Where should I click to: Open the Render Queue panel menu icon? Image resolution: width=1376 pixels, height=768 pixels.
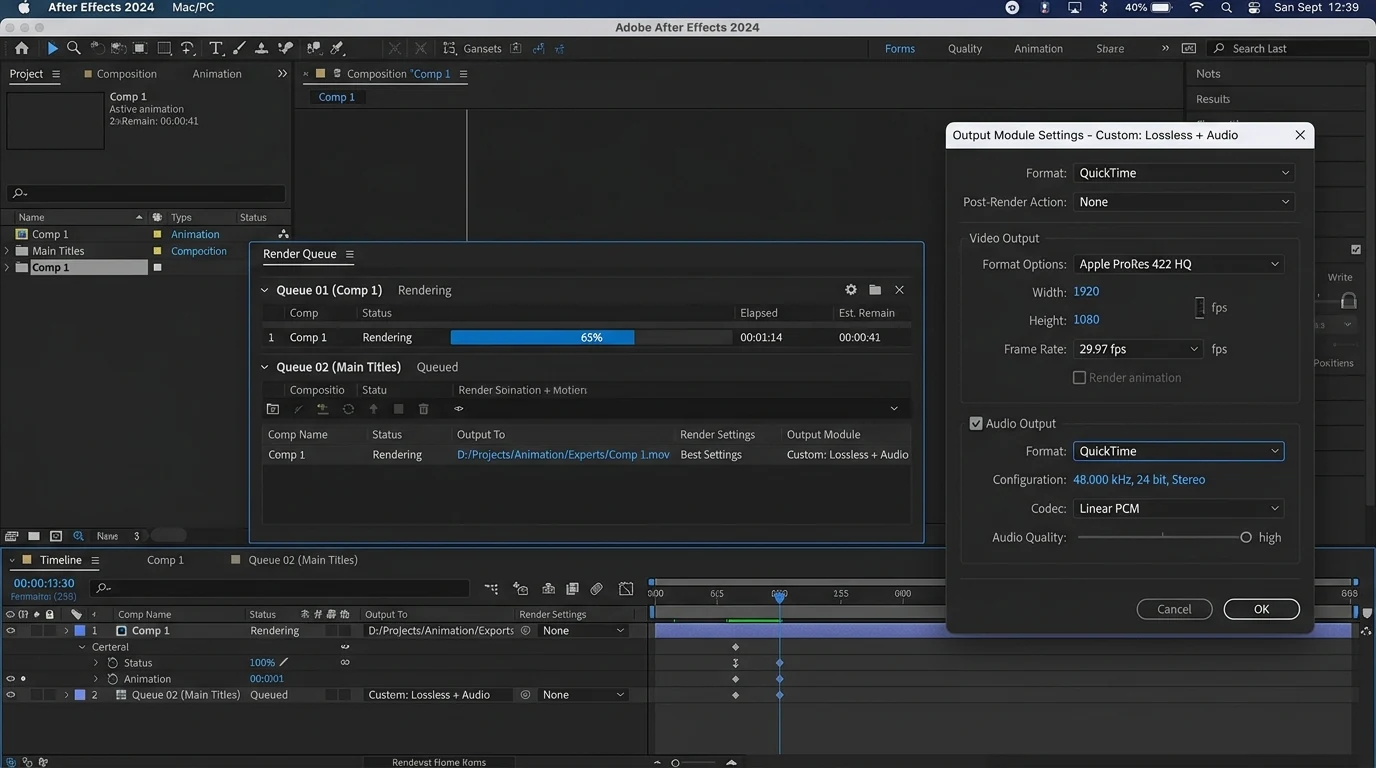click(x=349, y=254)
